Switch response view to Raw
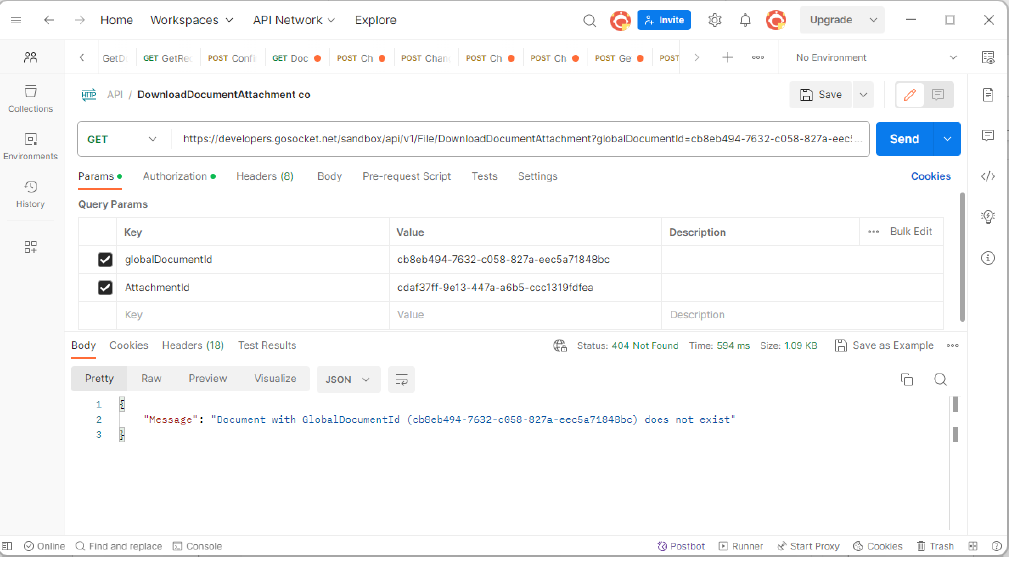 [151, 378]
